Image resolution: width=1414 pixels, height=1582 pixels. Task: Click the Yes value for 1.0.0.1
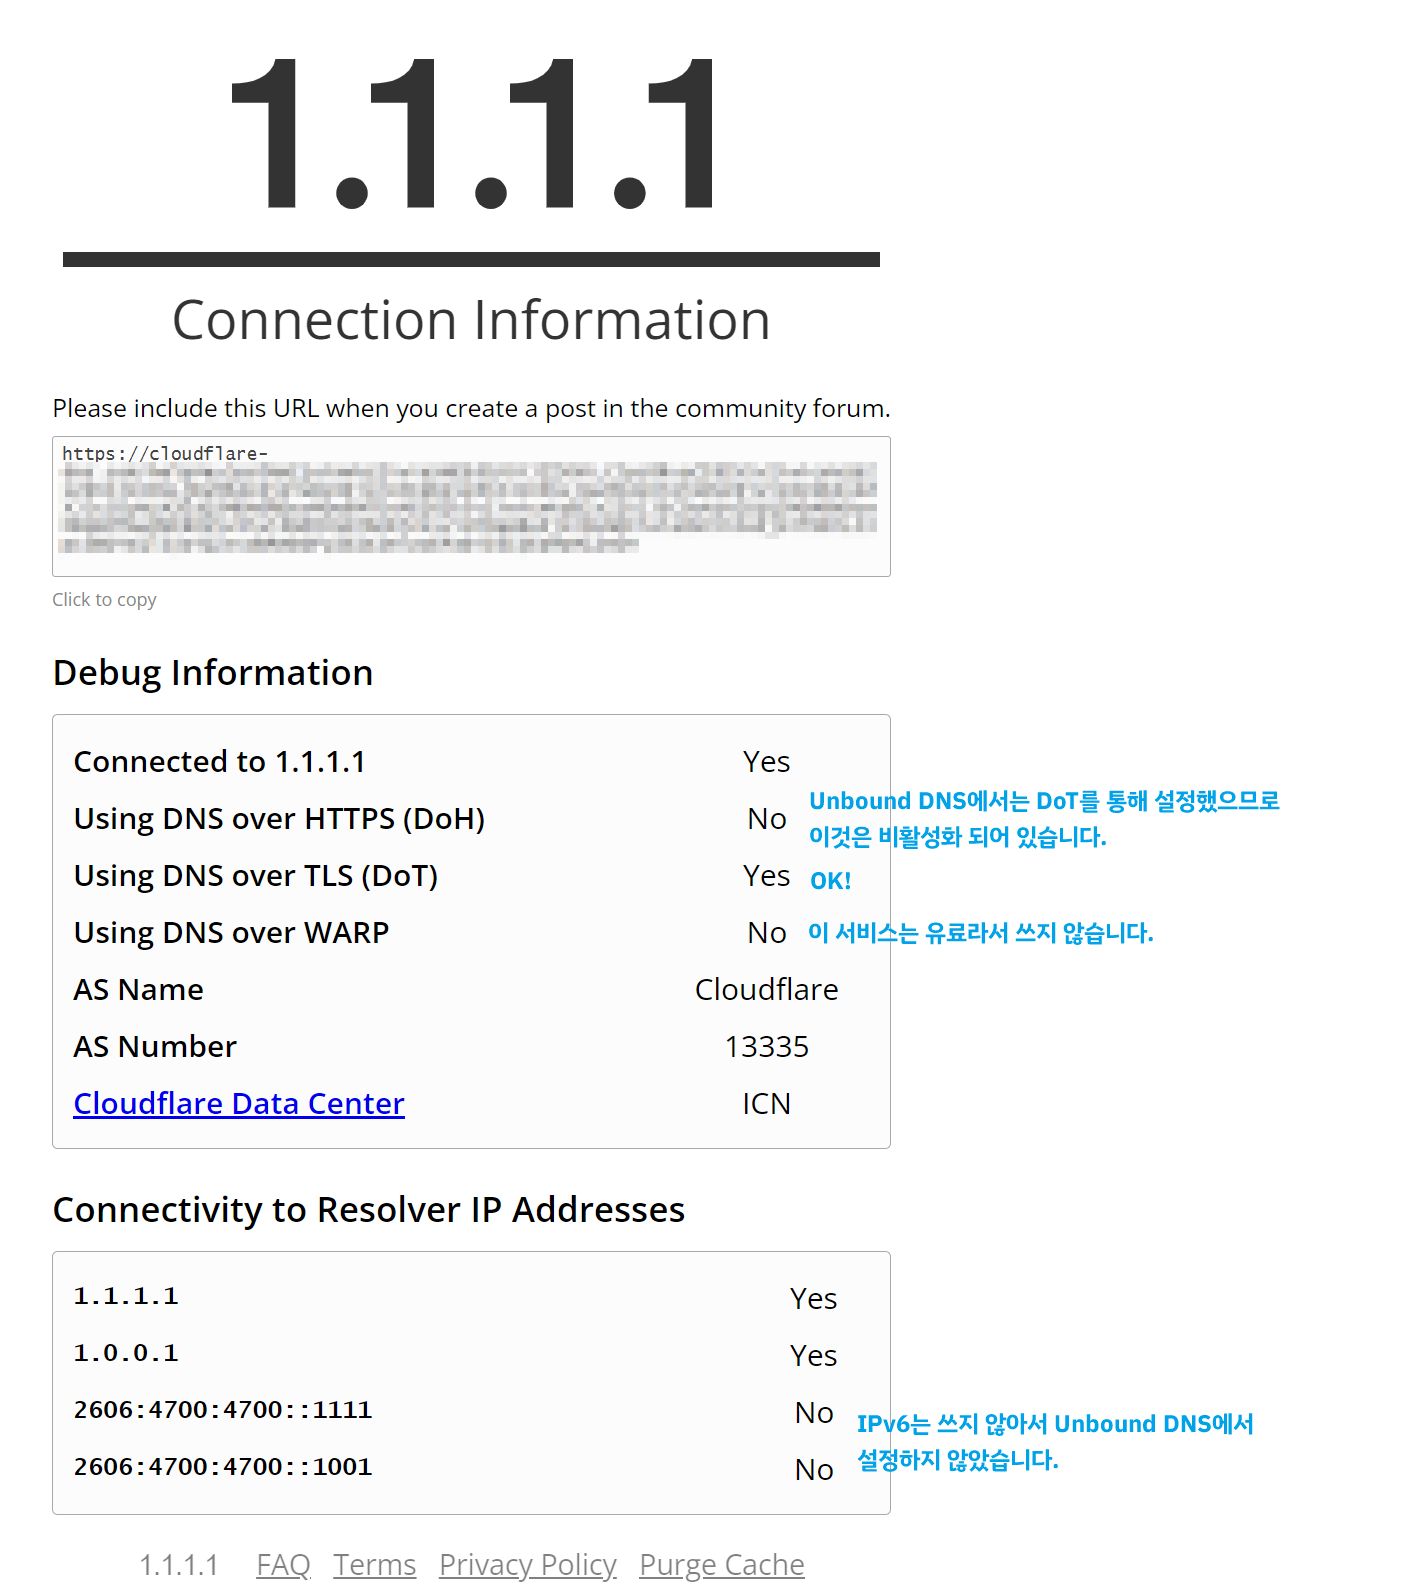[813, 1355]
